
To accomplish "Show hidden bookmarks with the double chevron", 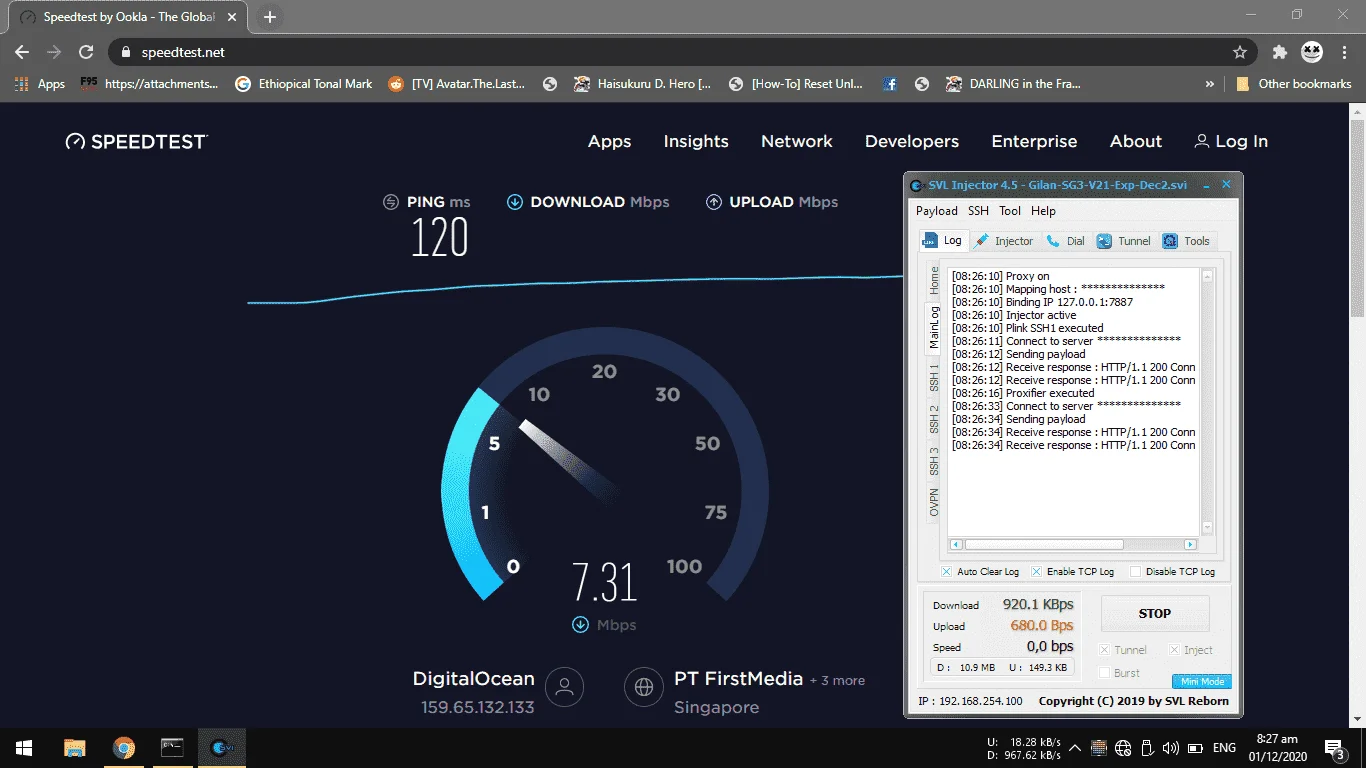I will [x=1210, y=84].
